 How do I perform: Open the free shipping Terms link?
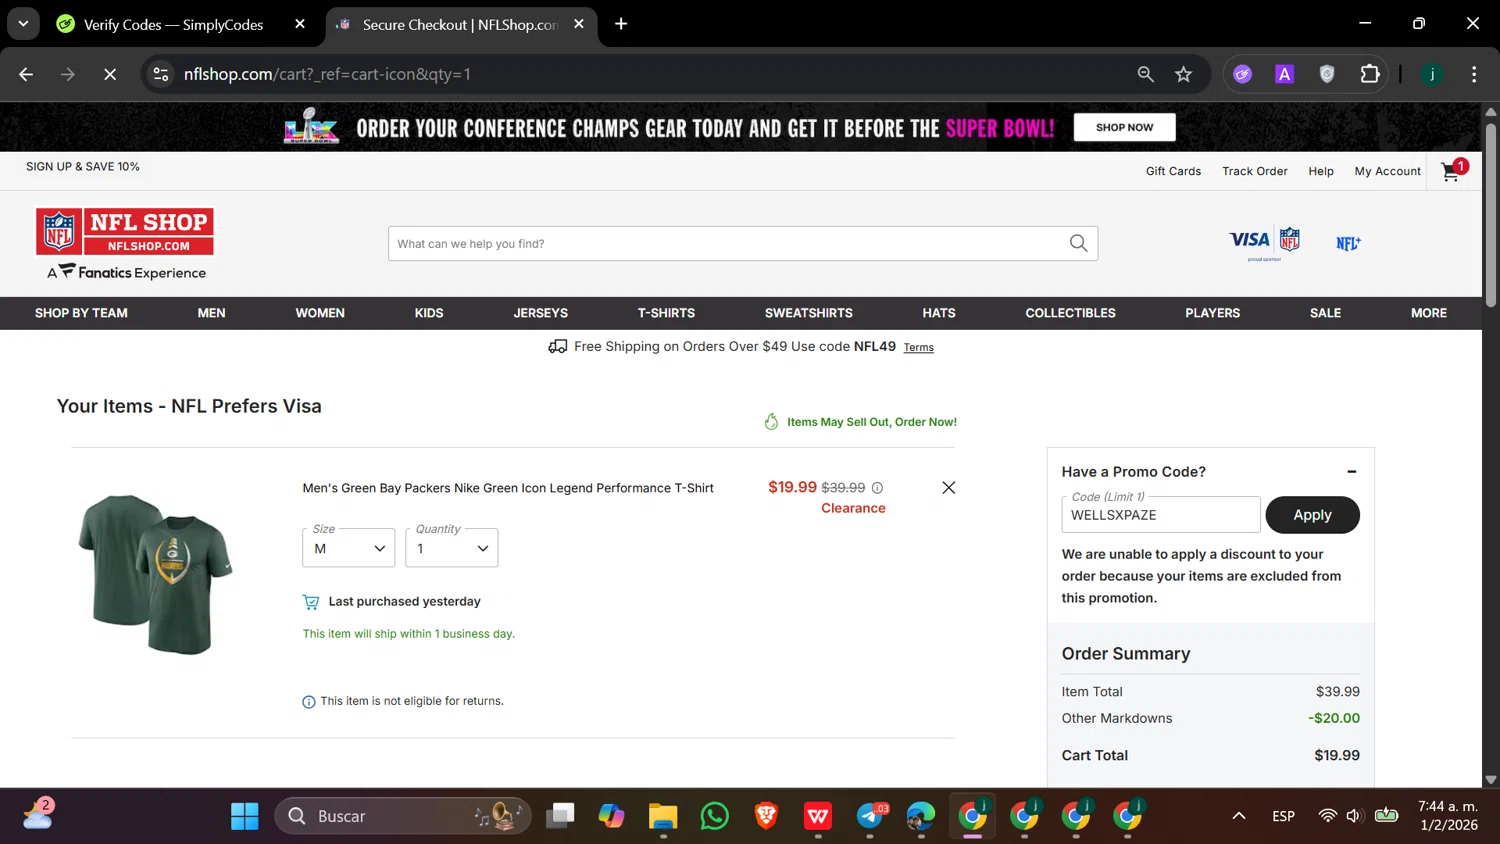(919, 348)
